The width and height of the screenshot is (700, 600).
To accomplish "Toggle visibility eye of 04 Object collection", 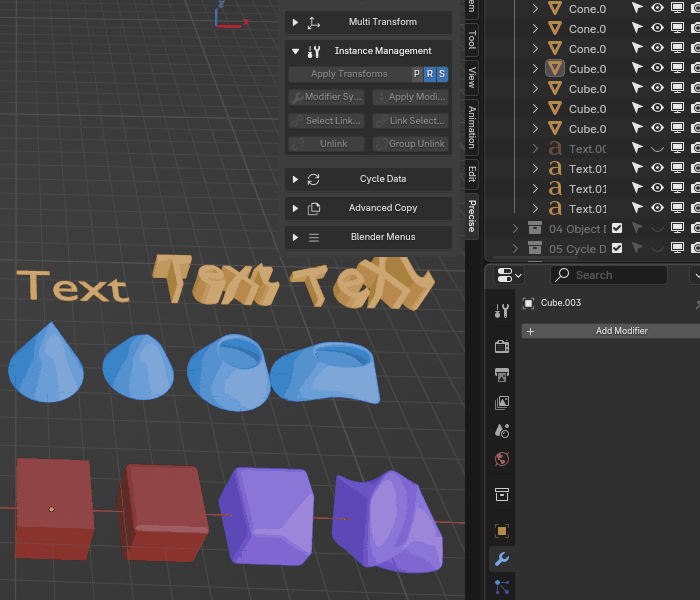I will (657, 229).
